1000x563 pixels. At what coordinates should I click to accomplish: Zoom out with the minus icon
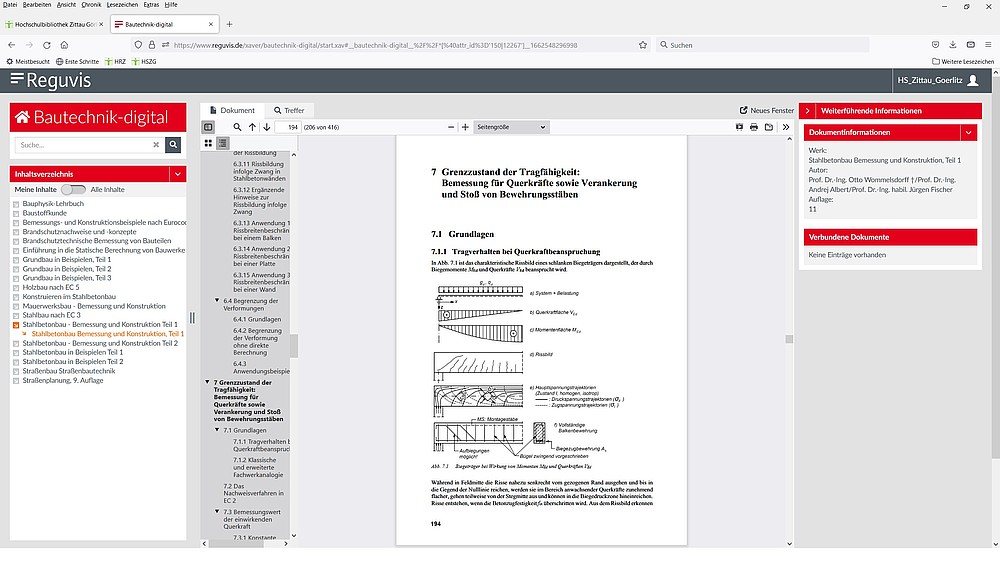(451, 128)
